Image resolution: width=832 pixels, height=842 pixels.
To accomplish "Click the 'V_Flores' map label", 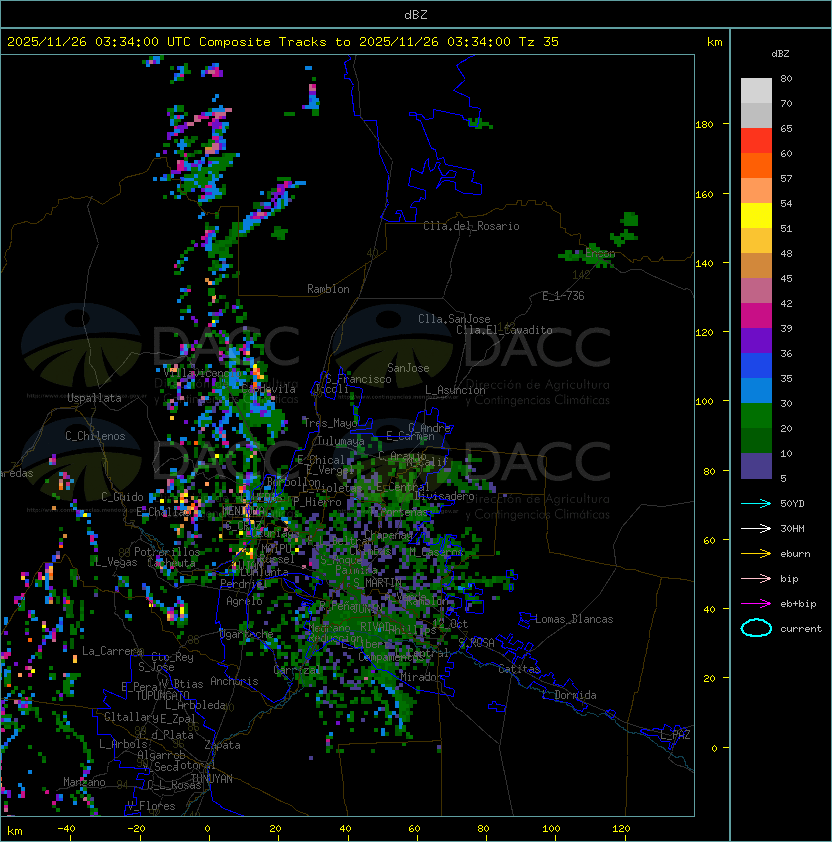I will [151, 806].
